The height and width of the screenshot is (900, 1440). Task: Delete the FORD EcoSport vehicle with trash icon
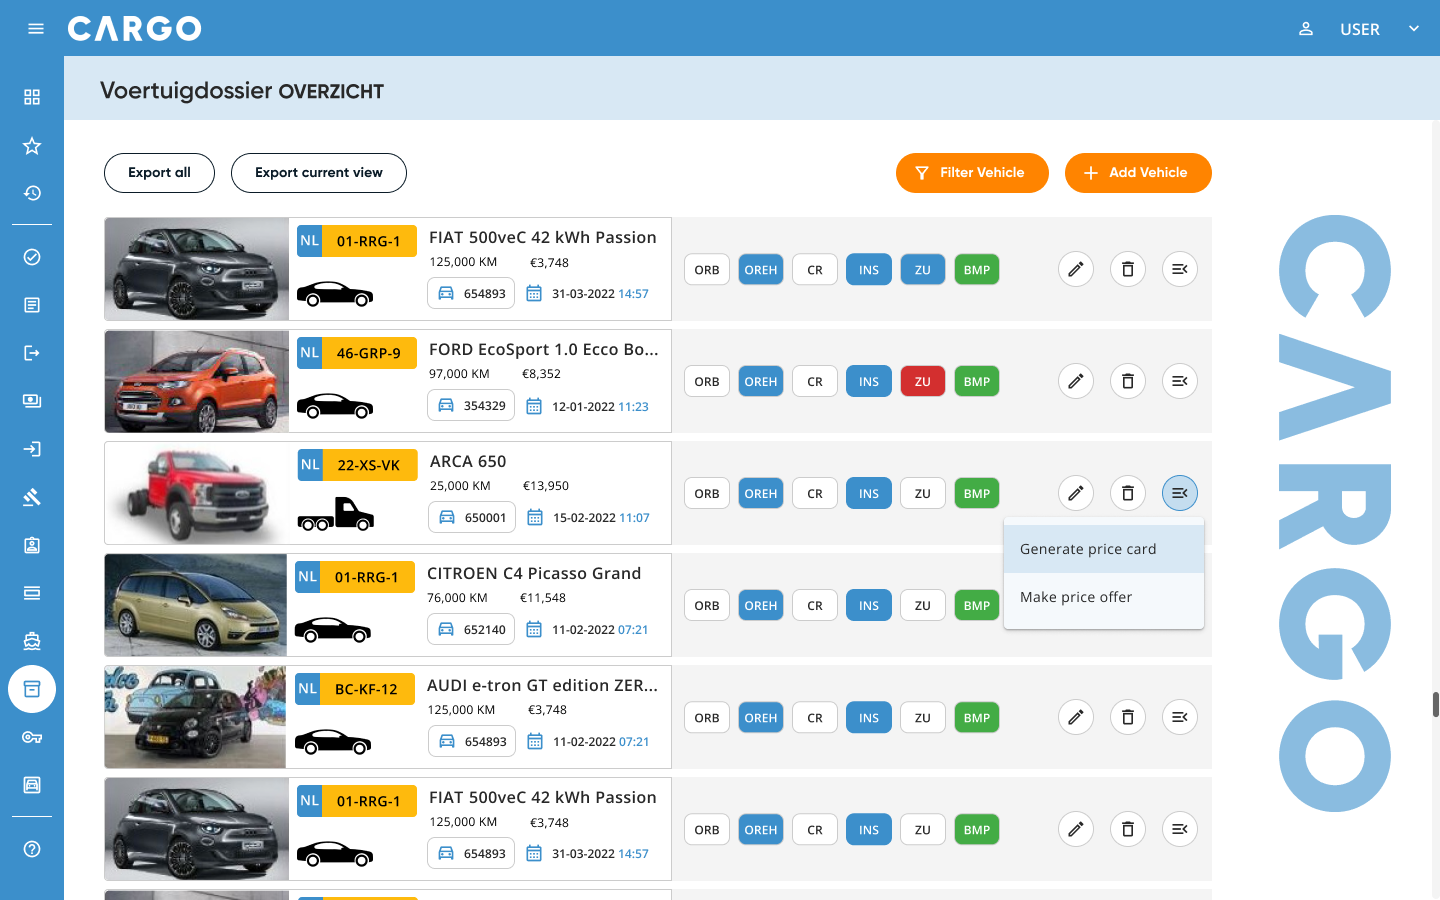[1127, 381]
